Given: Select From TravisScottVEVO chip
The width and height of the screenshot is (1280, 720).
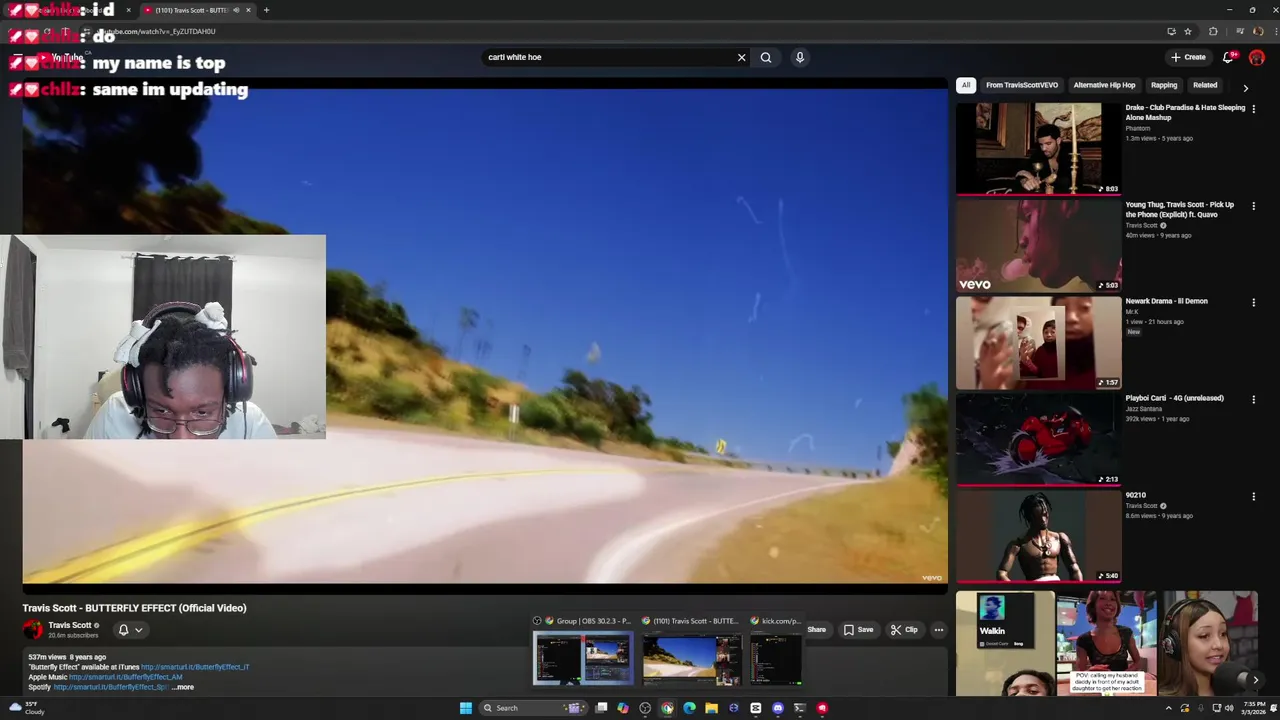Looking at the screenshot, I should [x=1022, y=86].
